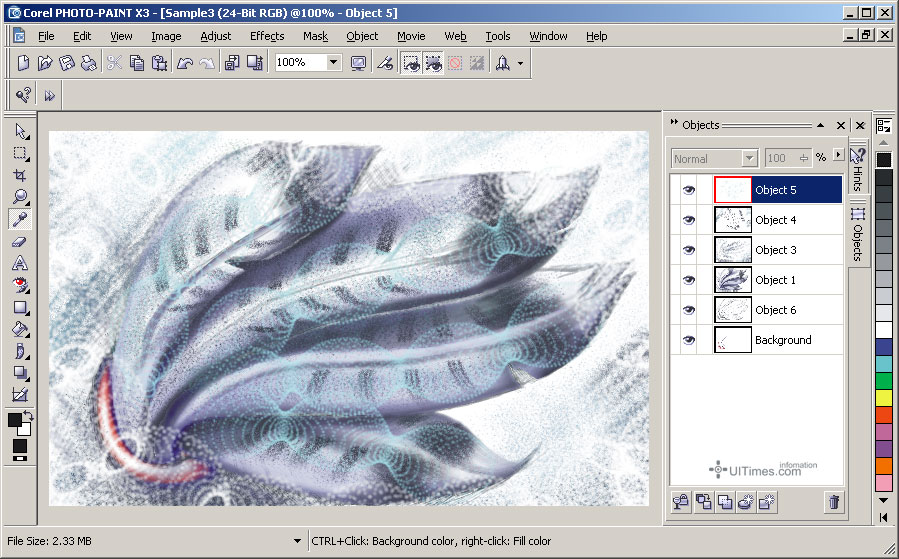The width and height of the screenshot is (899, 559).
Task: Select the Text tool
Action: (21, 263)
